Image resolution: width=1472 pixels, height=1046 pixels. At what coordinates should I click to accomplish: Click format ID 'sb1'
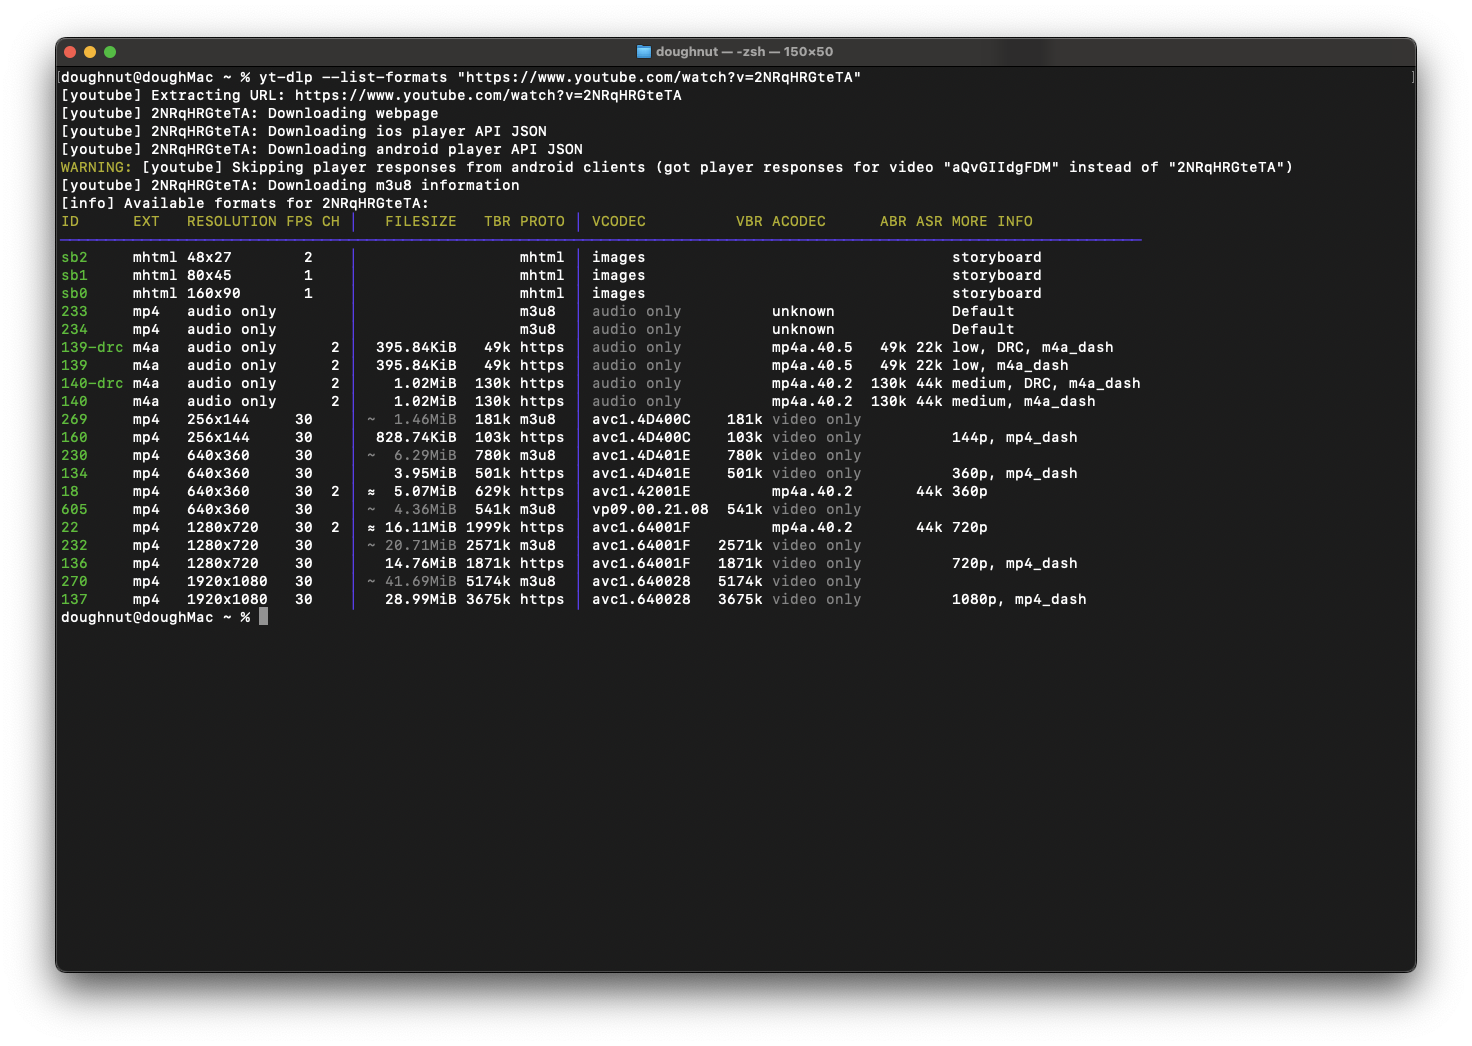(x=74, y=275)
